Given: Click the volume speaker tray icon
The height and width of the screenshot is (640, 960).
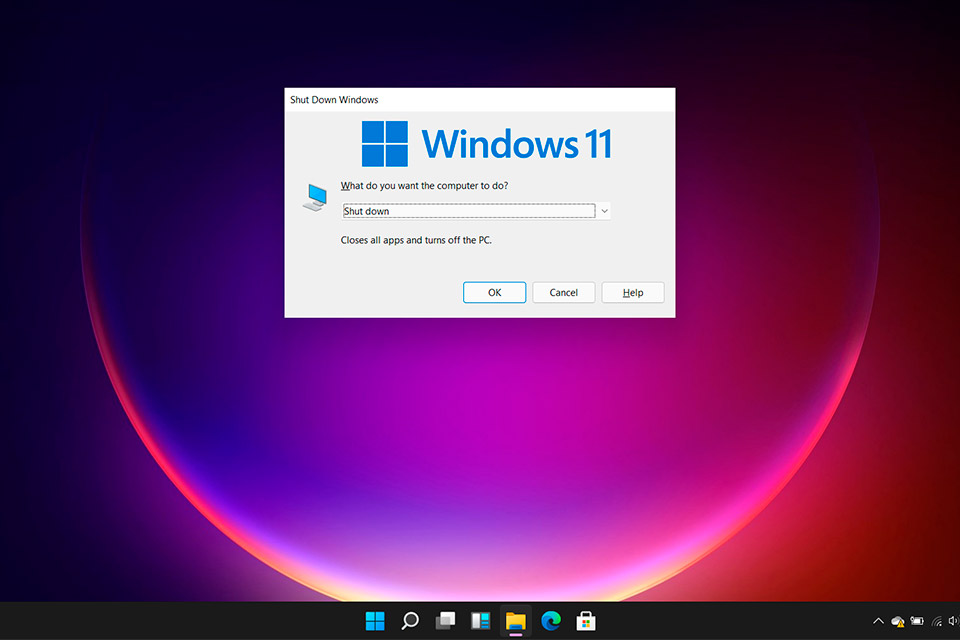Looking at the screenshot, I should click(954, 621).
